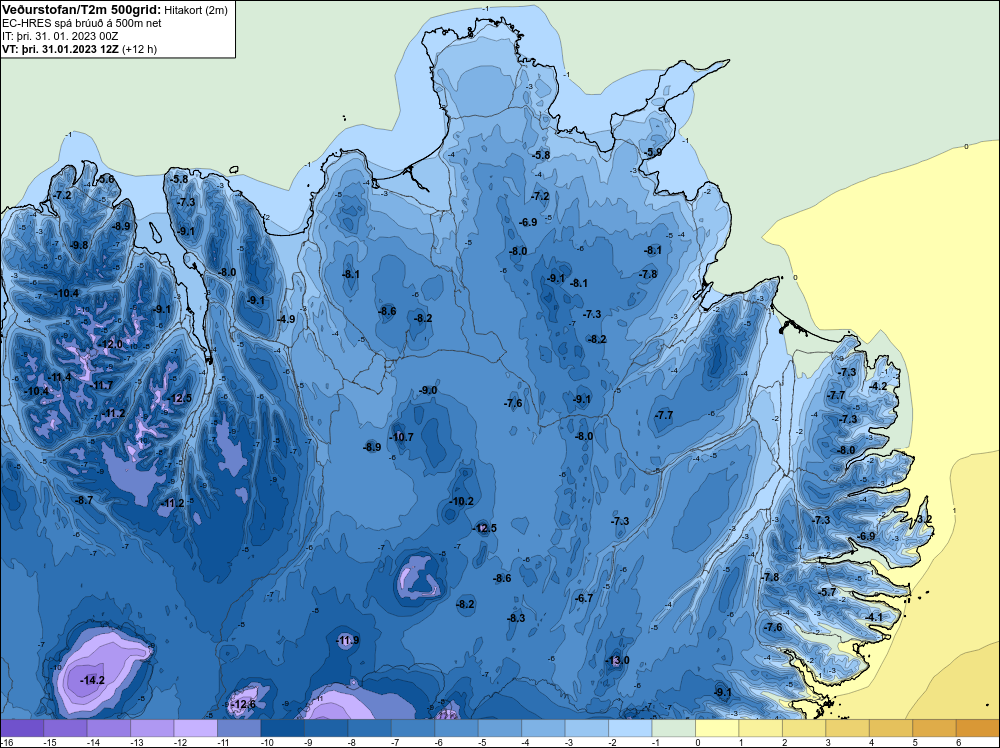Click the 'IT: þri. 31. 01. 2023 00Z' line
Viewport: 1000px width, 748px height.
[x=60, y=36]
